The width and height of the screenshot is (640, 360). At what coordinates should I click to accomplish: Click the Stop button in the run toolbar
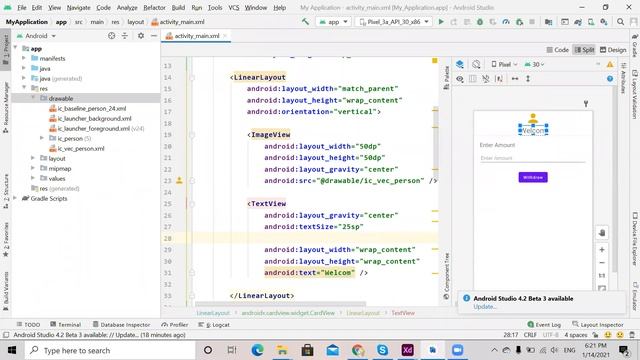[x=532, y=22]
